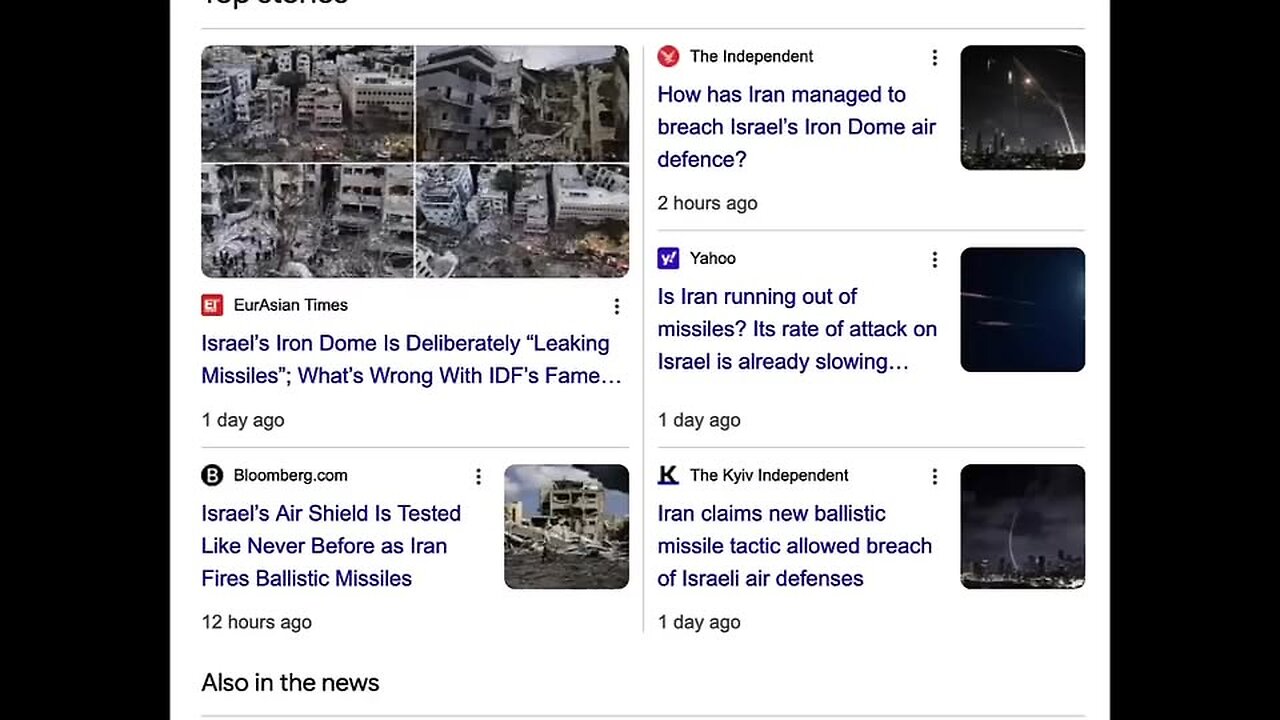Viewport: 1280px width, 720px height.
Task: Click the EurAsian Times source logo icon
Action: (x=212, y=305)
